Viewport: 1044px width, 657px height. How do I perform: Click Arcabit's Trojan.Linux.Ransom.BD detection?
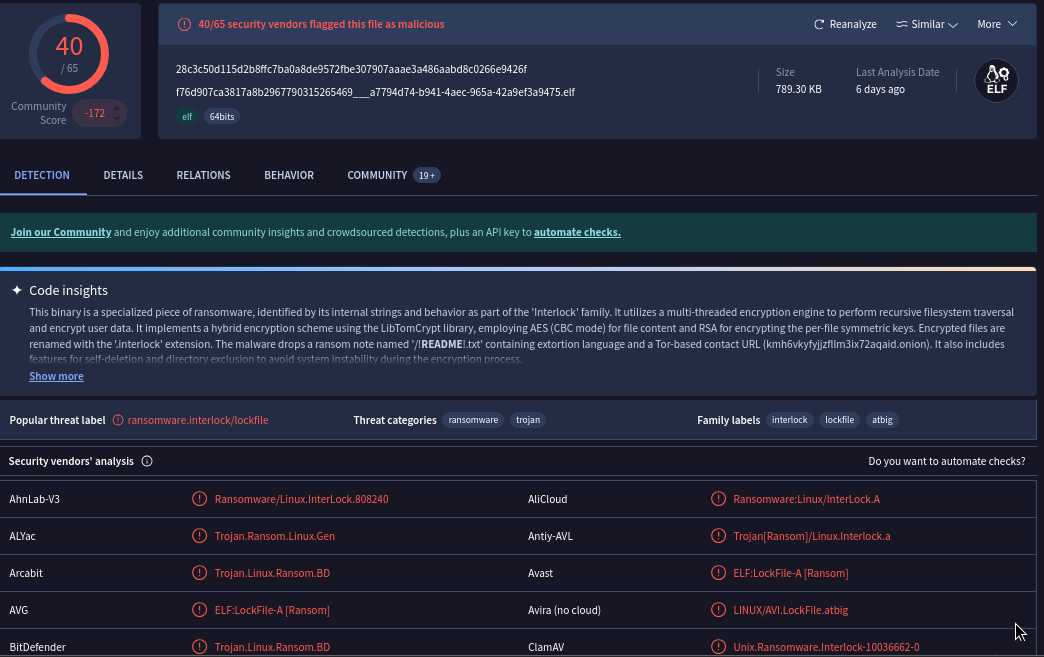(272, 573)
